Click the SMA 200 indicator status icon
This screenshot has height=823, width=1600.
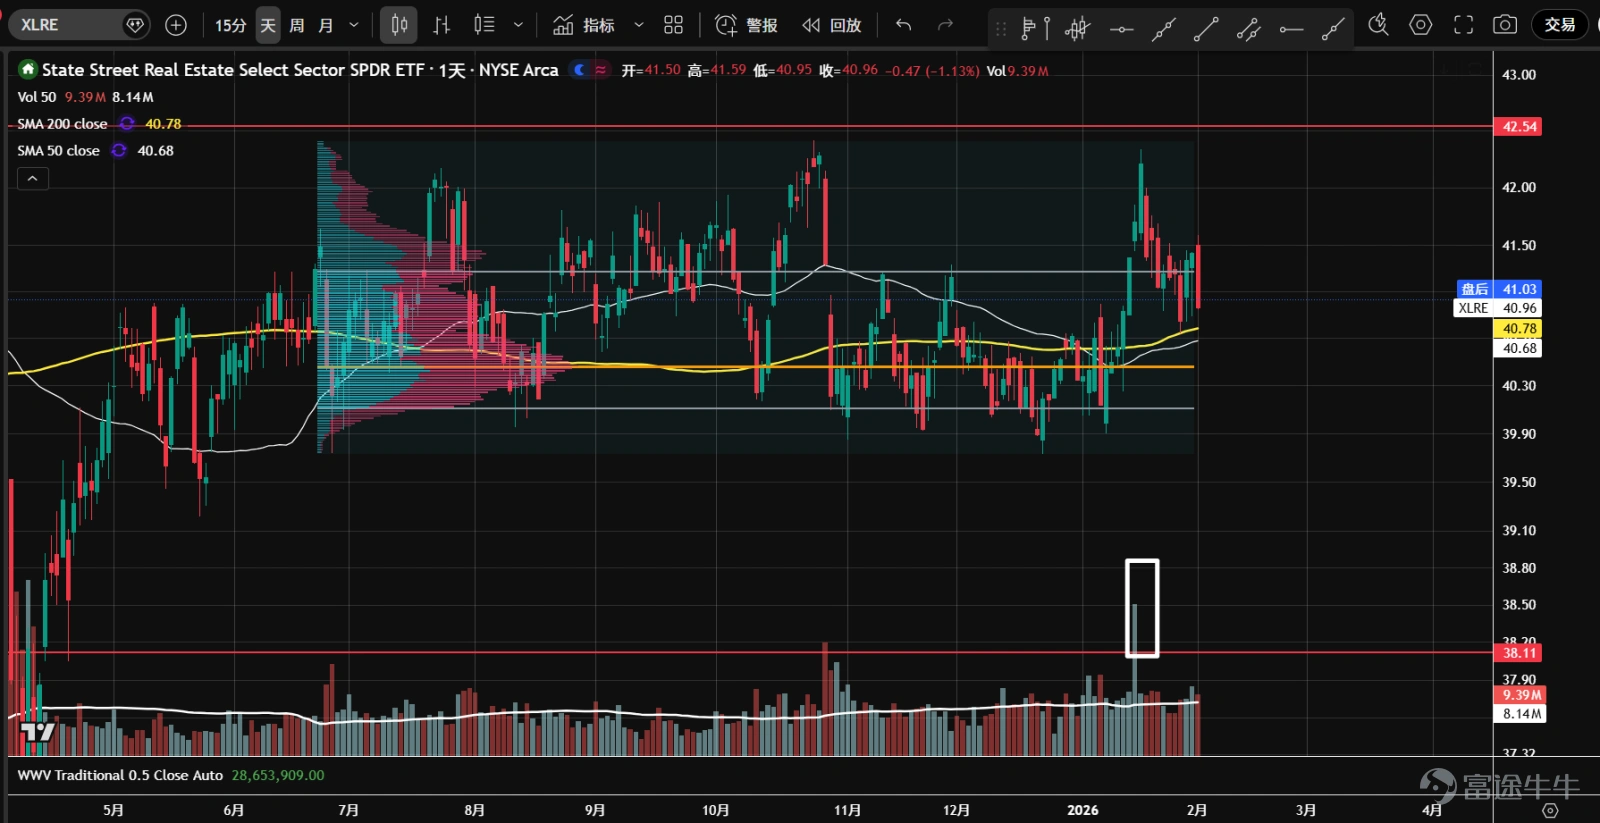(x=127, y=124)
